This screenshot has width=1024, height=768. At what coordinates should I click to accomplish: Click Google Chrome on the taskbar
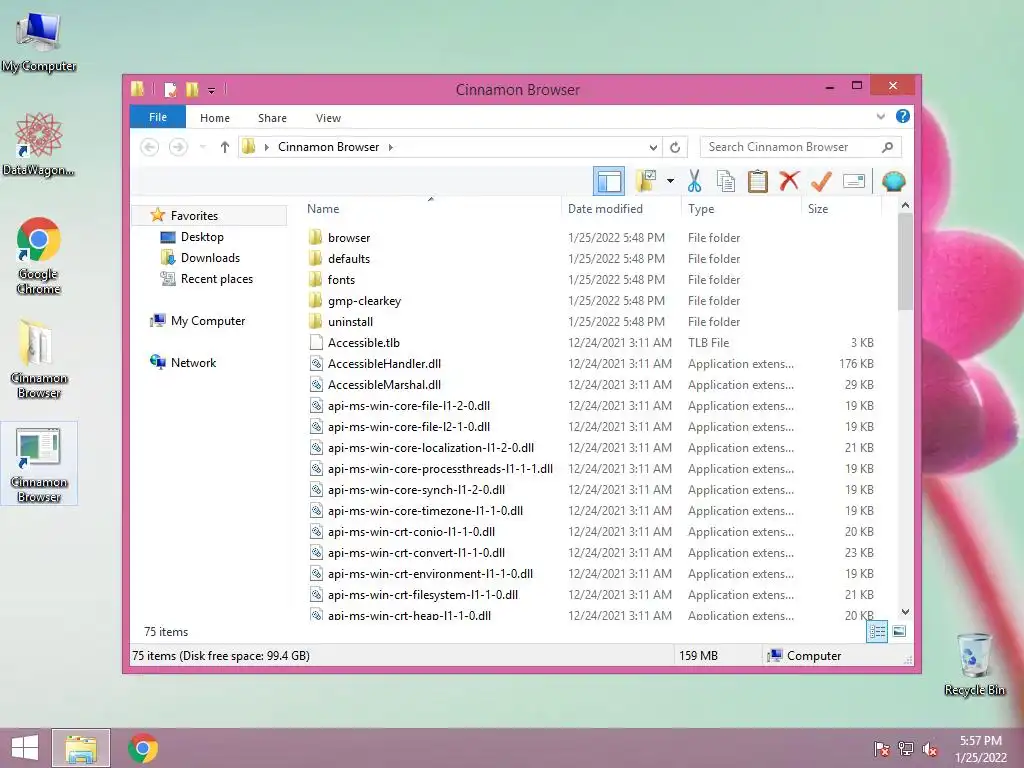click(143, 748)
